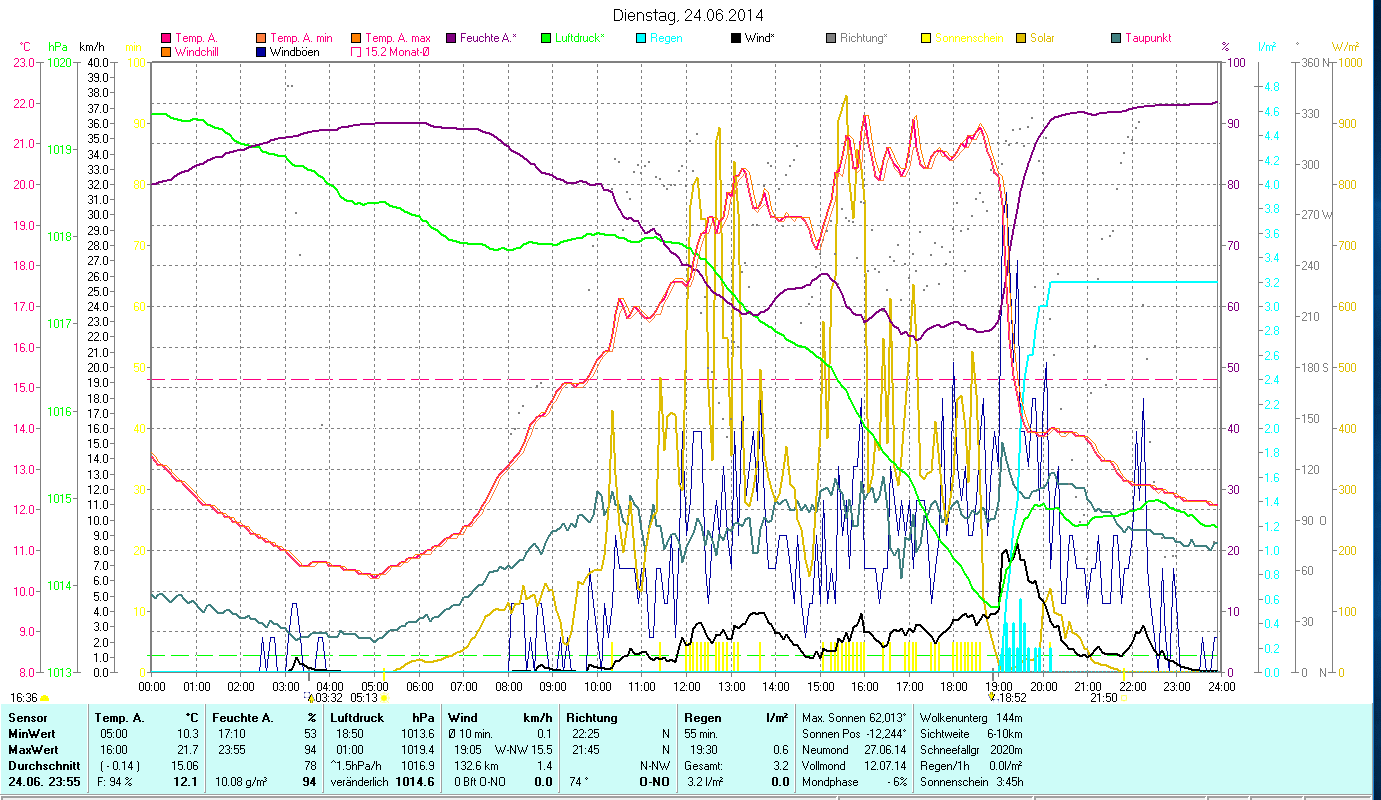The width and height of the screenshot is (1381, 800).
Task: Choose the teal Taupunkt legend swatch
Action: pyautogui.click(x=1115, y=38)
